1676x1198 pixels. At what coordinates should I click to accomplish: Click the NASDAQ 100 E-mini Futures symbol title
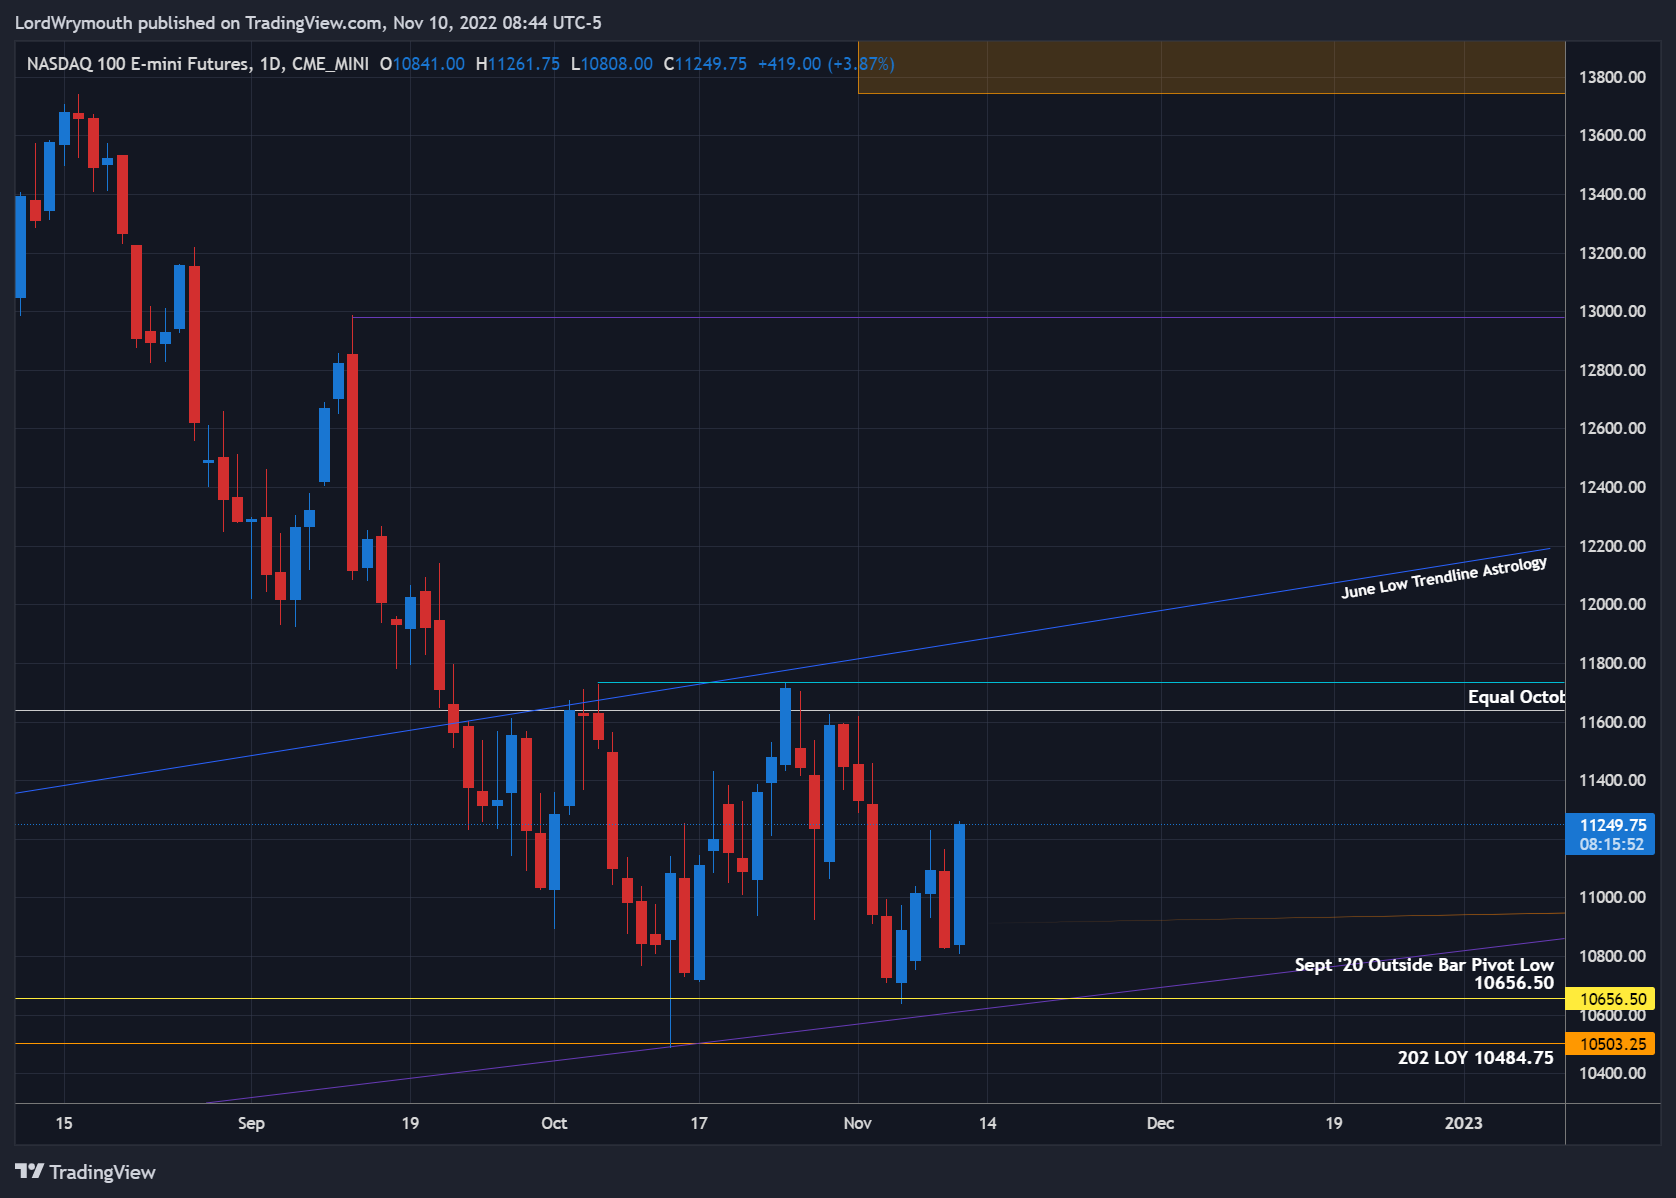click(x=138, y=64)
